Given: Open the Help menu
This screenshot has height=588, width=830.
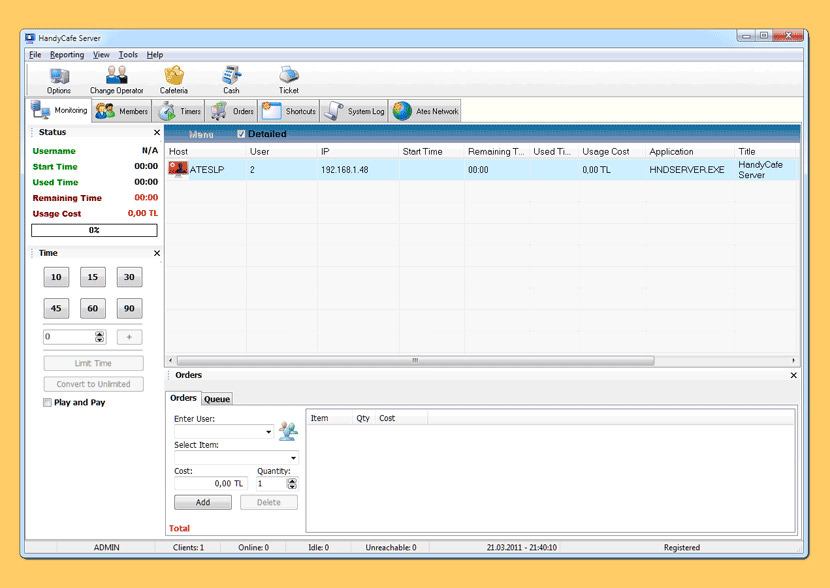Looking at the screenshot, I should click(x=155, y=55).
